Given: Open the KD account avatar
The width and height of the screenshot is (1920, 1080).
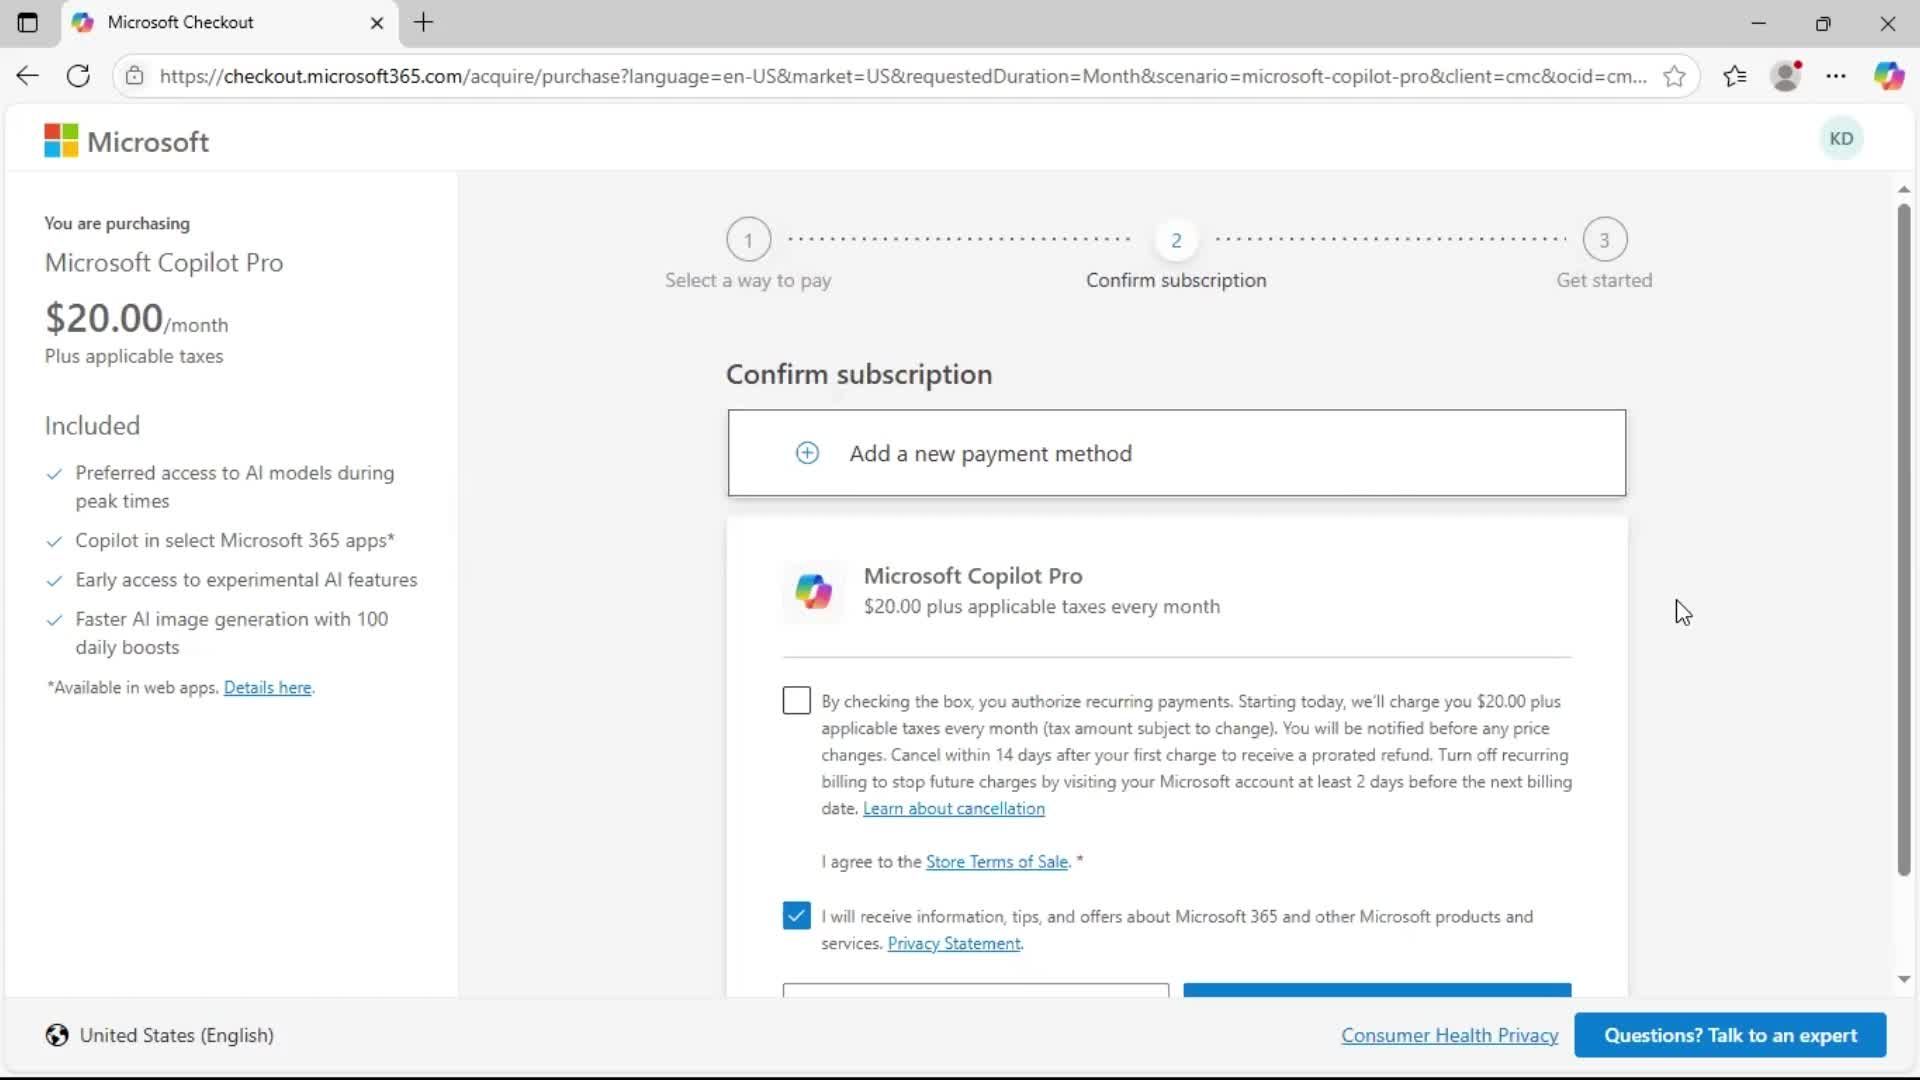Looking at the screenshot, I should coord(1841,139).
